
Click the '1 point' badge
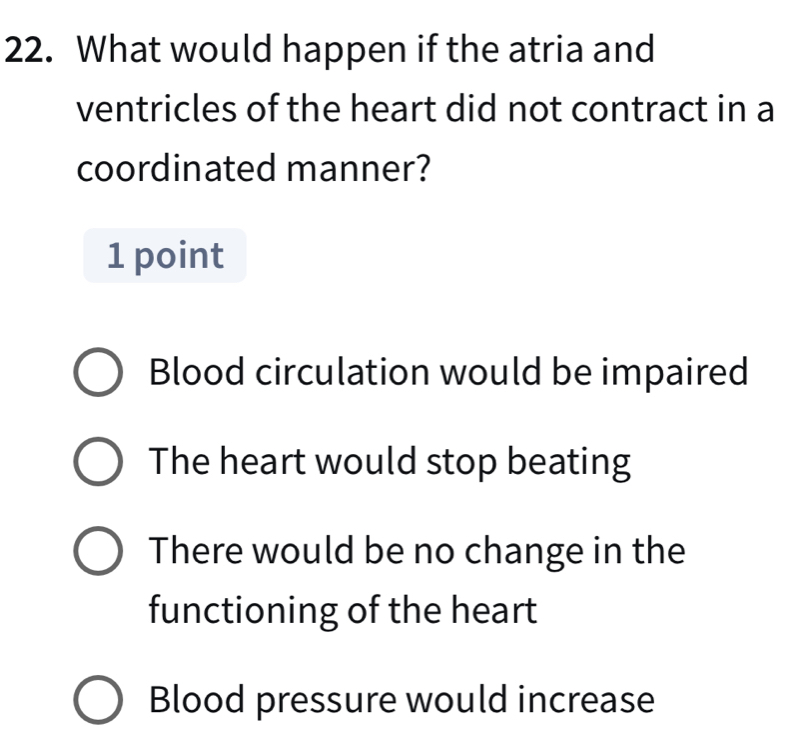tap(164, 256)
